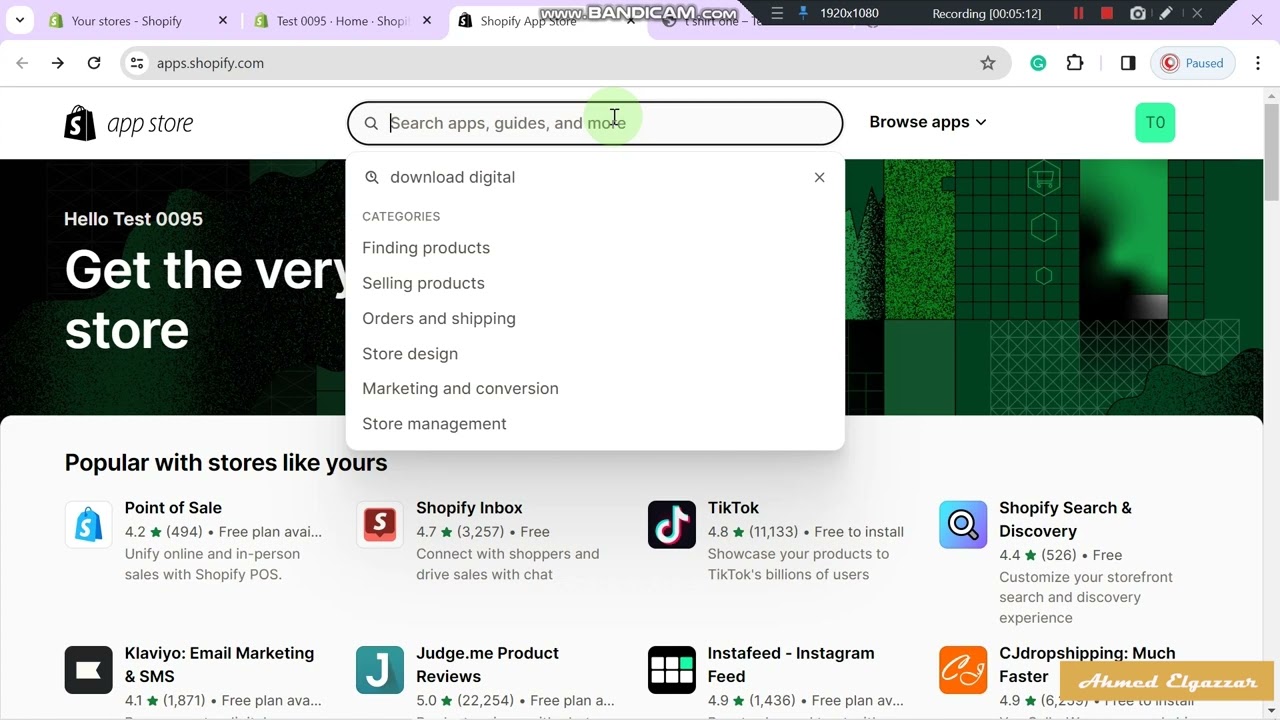Expand the Browse apps dropdown
Screen dimensions: 1280x720
coord(927,122)
